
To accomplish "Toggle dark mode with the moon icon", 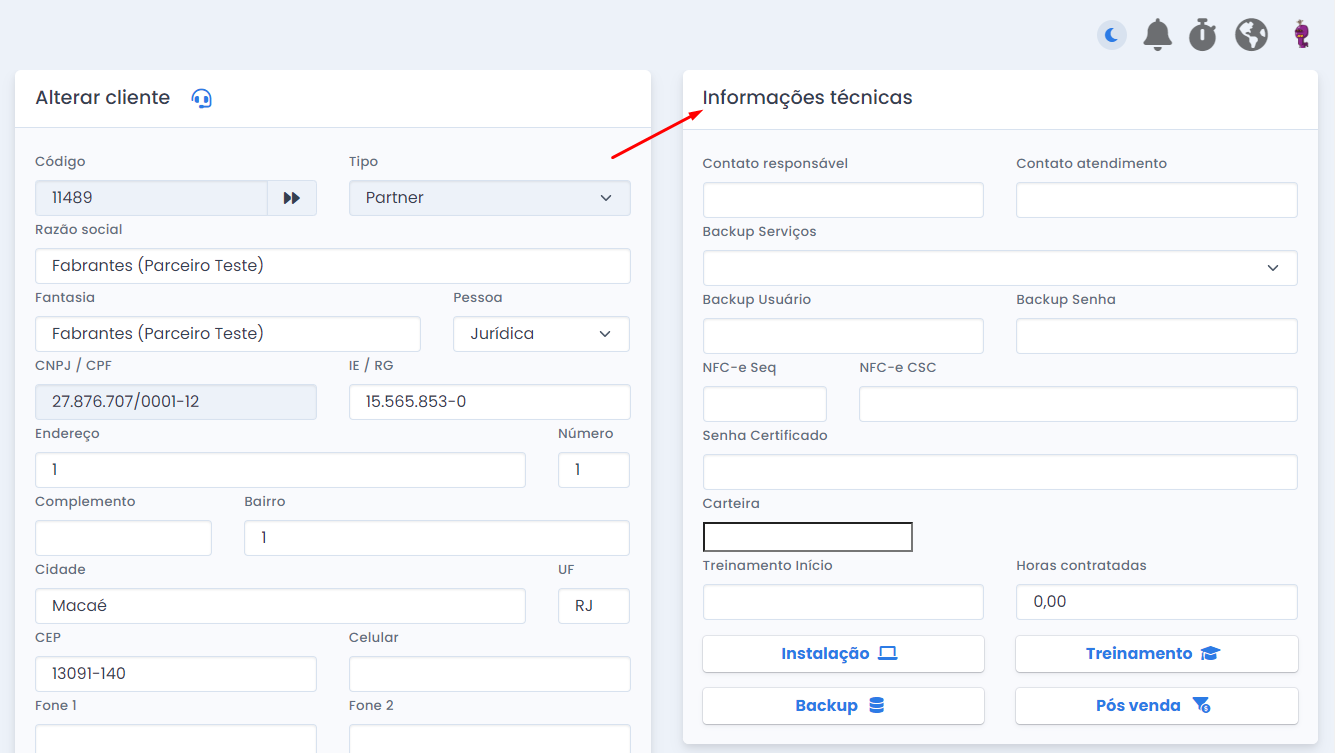I will 1111,36.
